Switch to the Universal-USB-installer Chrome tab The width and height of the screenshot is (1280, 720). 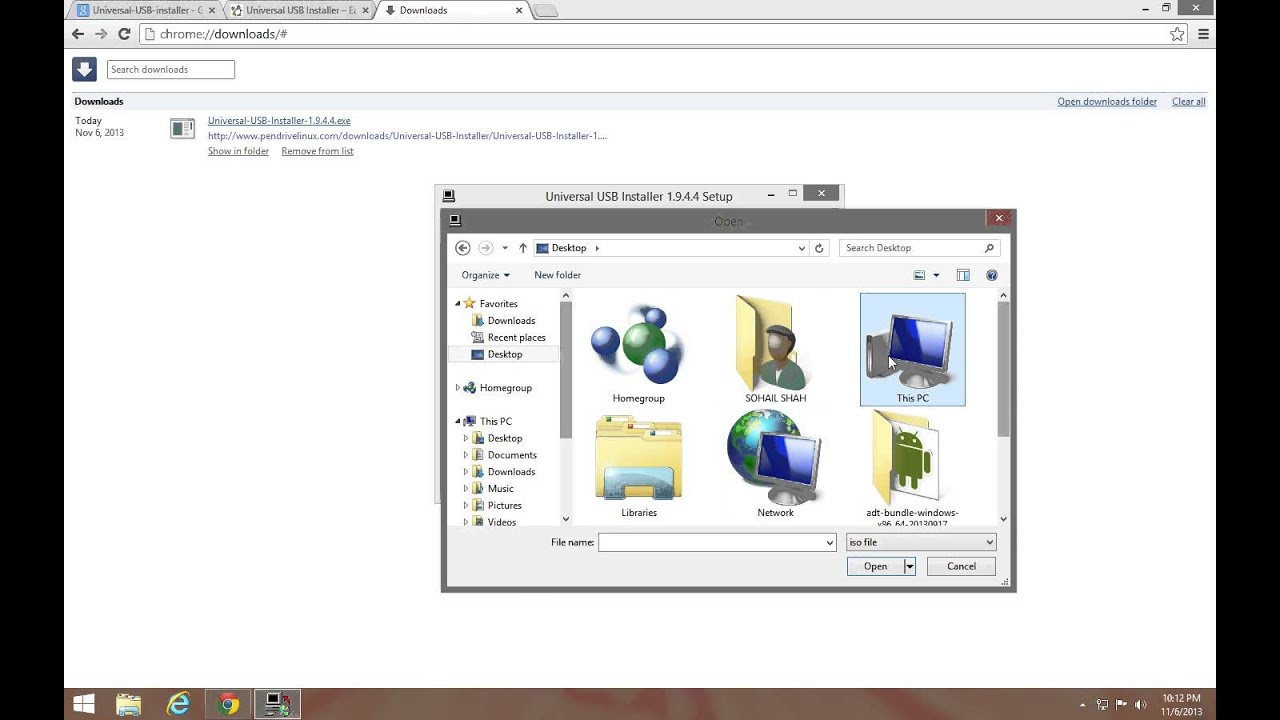coord(146,10)
